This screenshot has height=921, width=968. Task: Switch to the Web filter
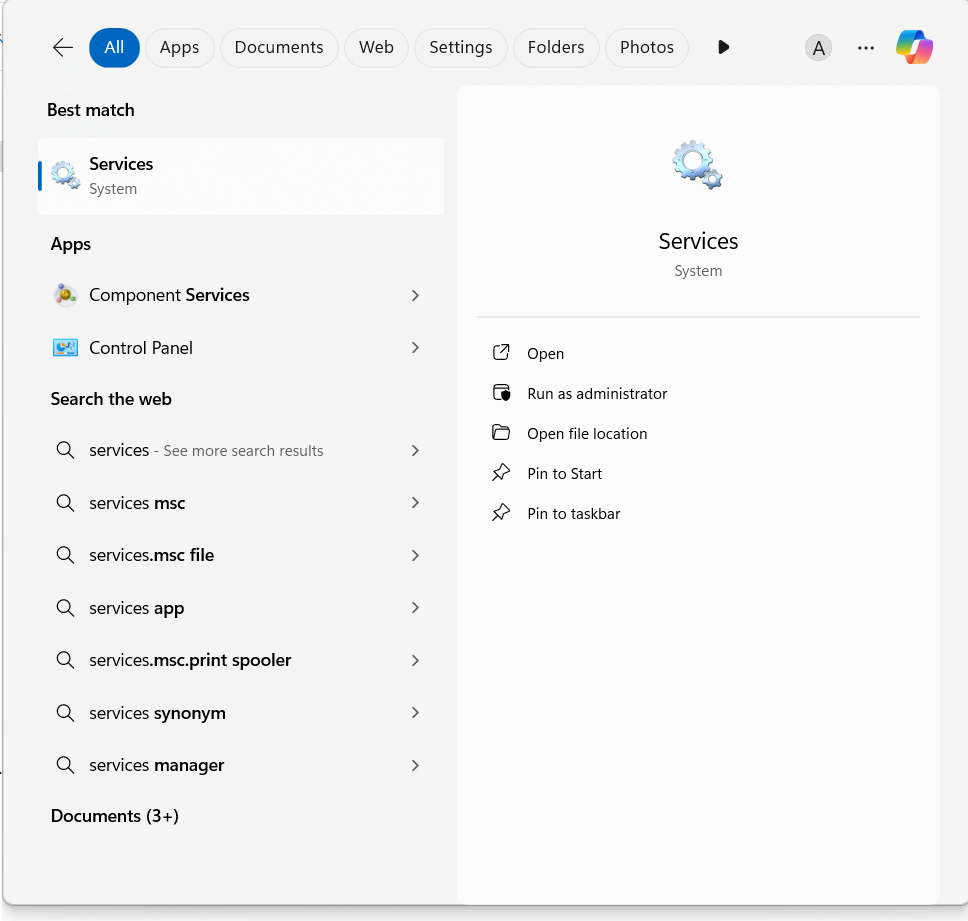click(376, 47)
